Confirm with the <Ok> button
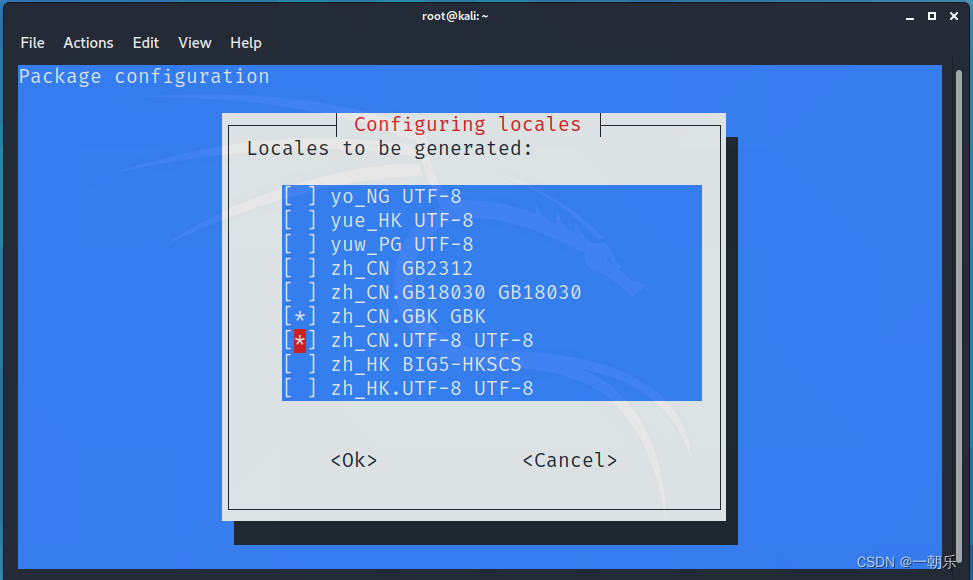Screen dimensions: 973x580 pyautogui.click(x=354, y=460)
